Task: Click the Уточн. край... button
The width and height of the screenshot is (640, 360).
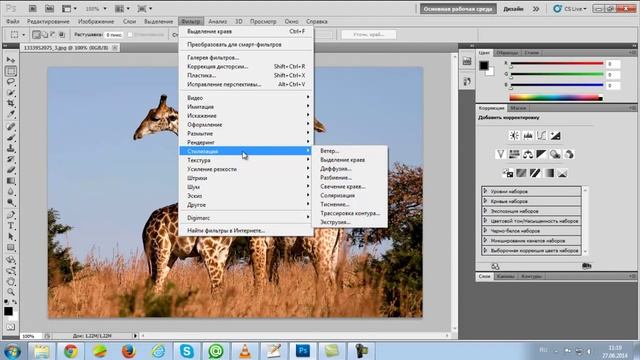Action: coord(369,35)
